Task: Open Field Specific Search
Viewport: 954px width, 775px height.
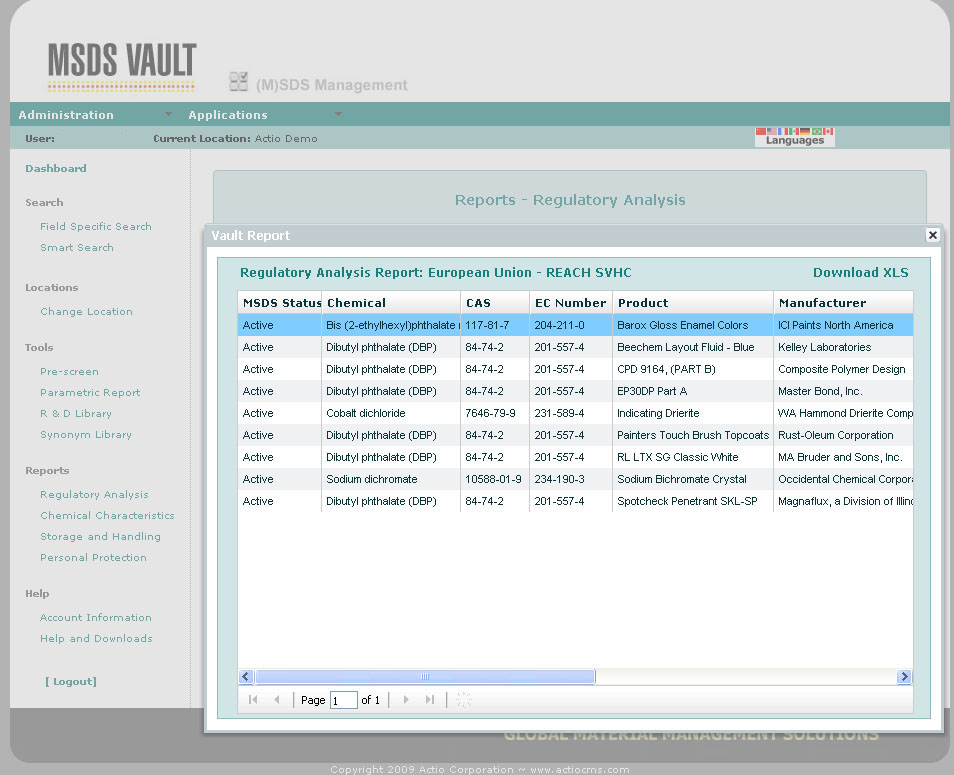Action: (x=96, y=226)
